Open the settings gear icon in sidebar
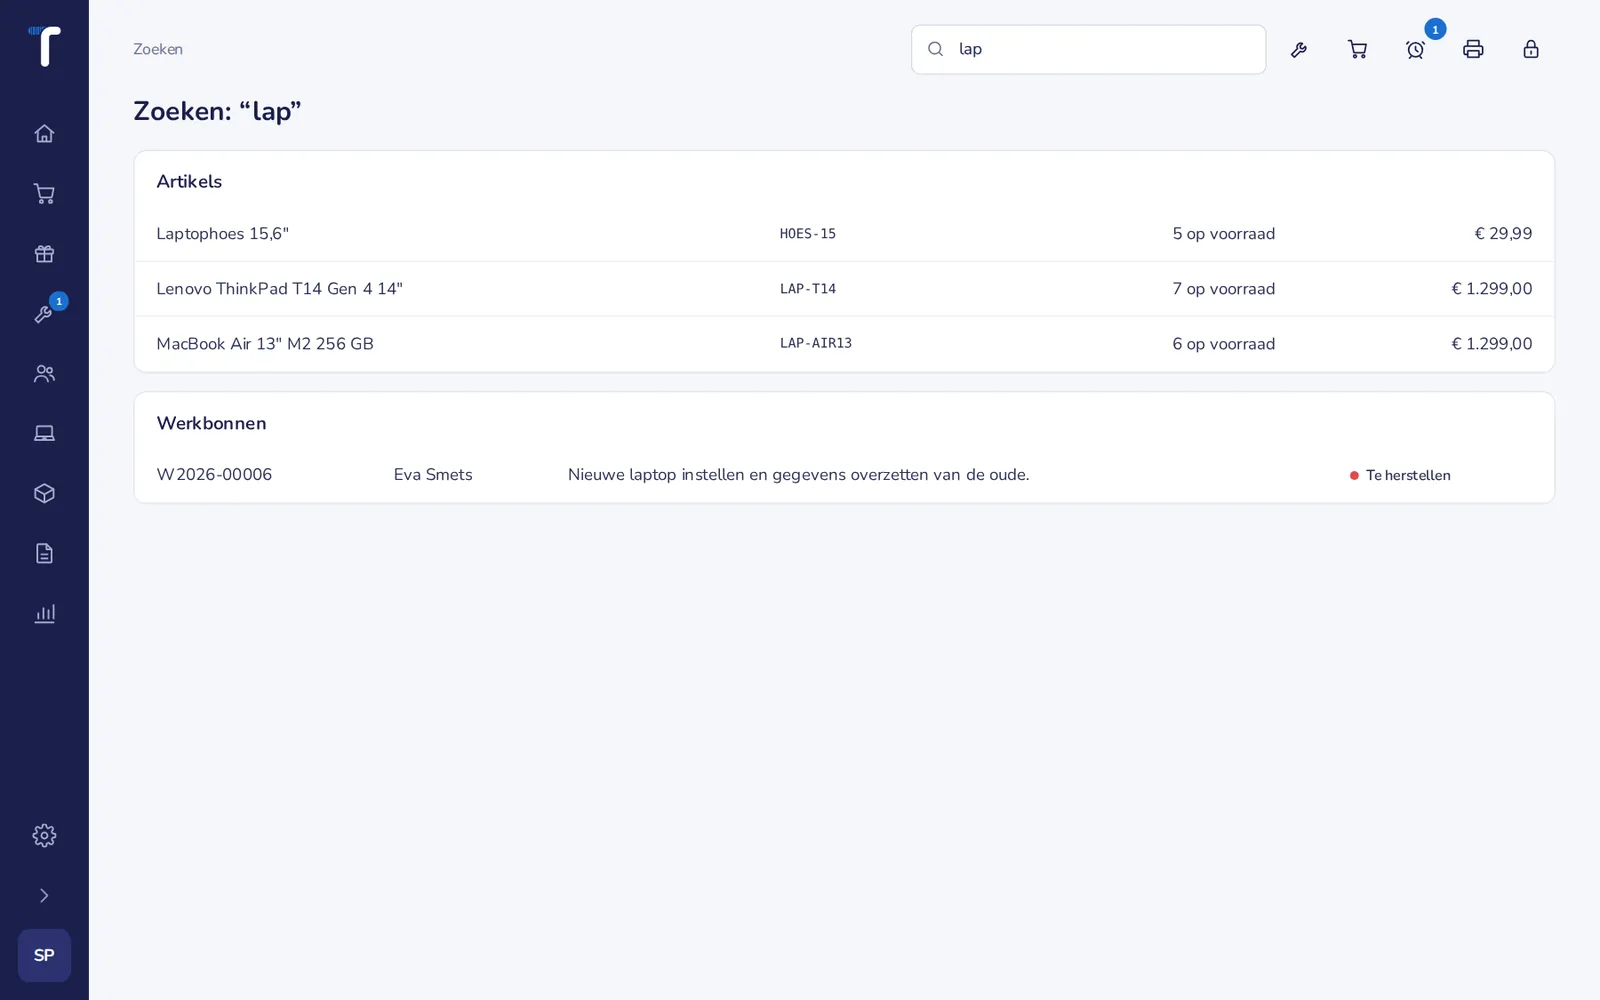This screenshot has width=1600, height=1000. click(x=44, y=836)
